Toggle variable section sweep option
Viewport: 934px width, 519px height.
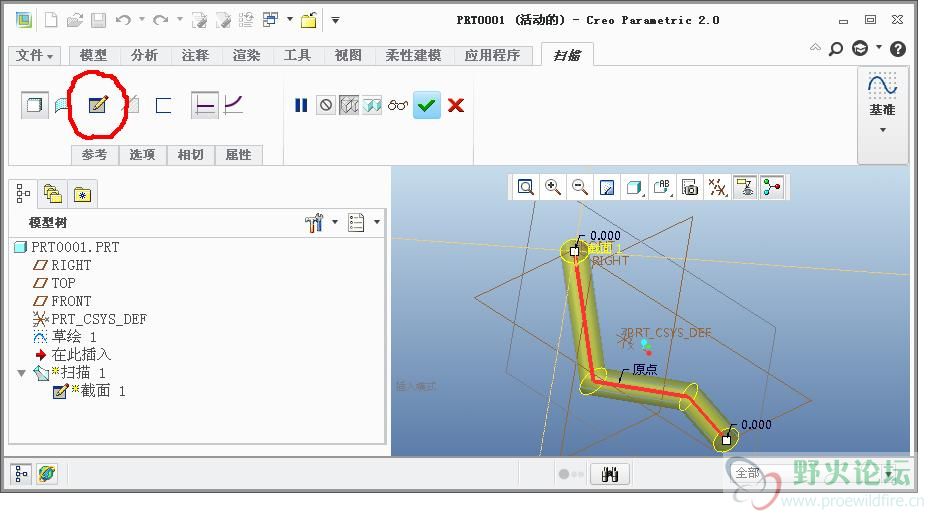point(233,105)
